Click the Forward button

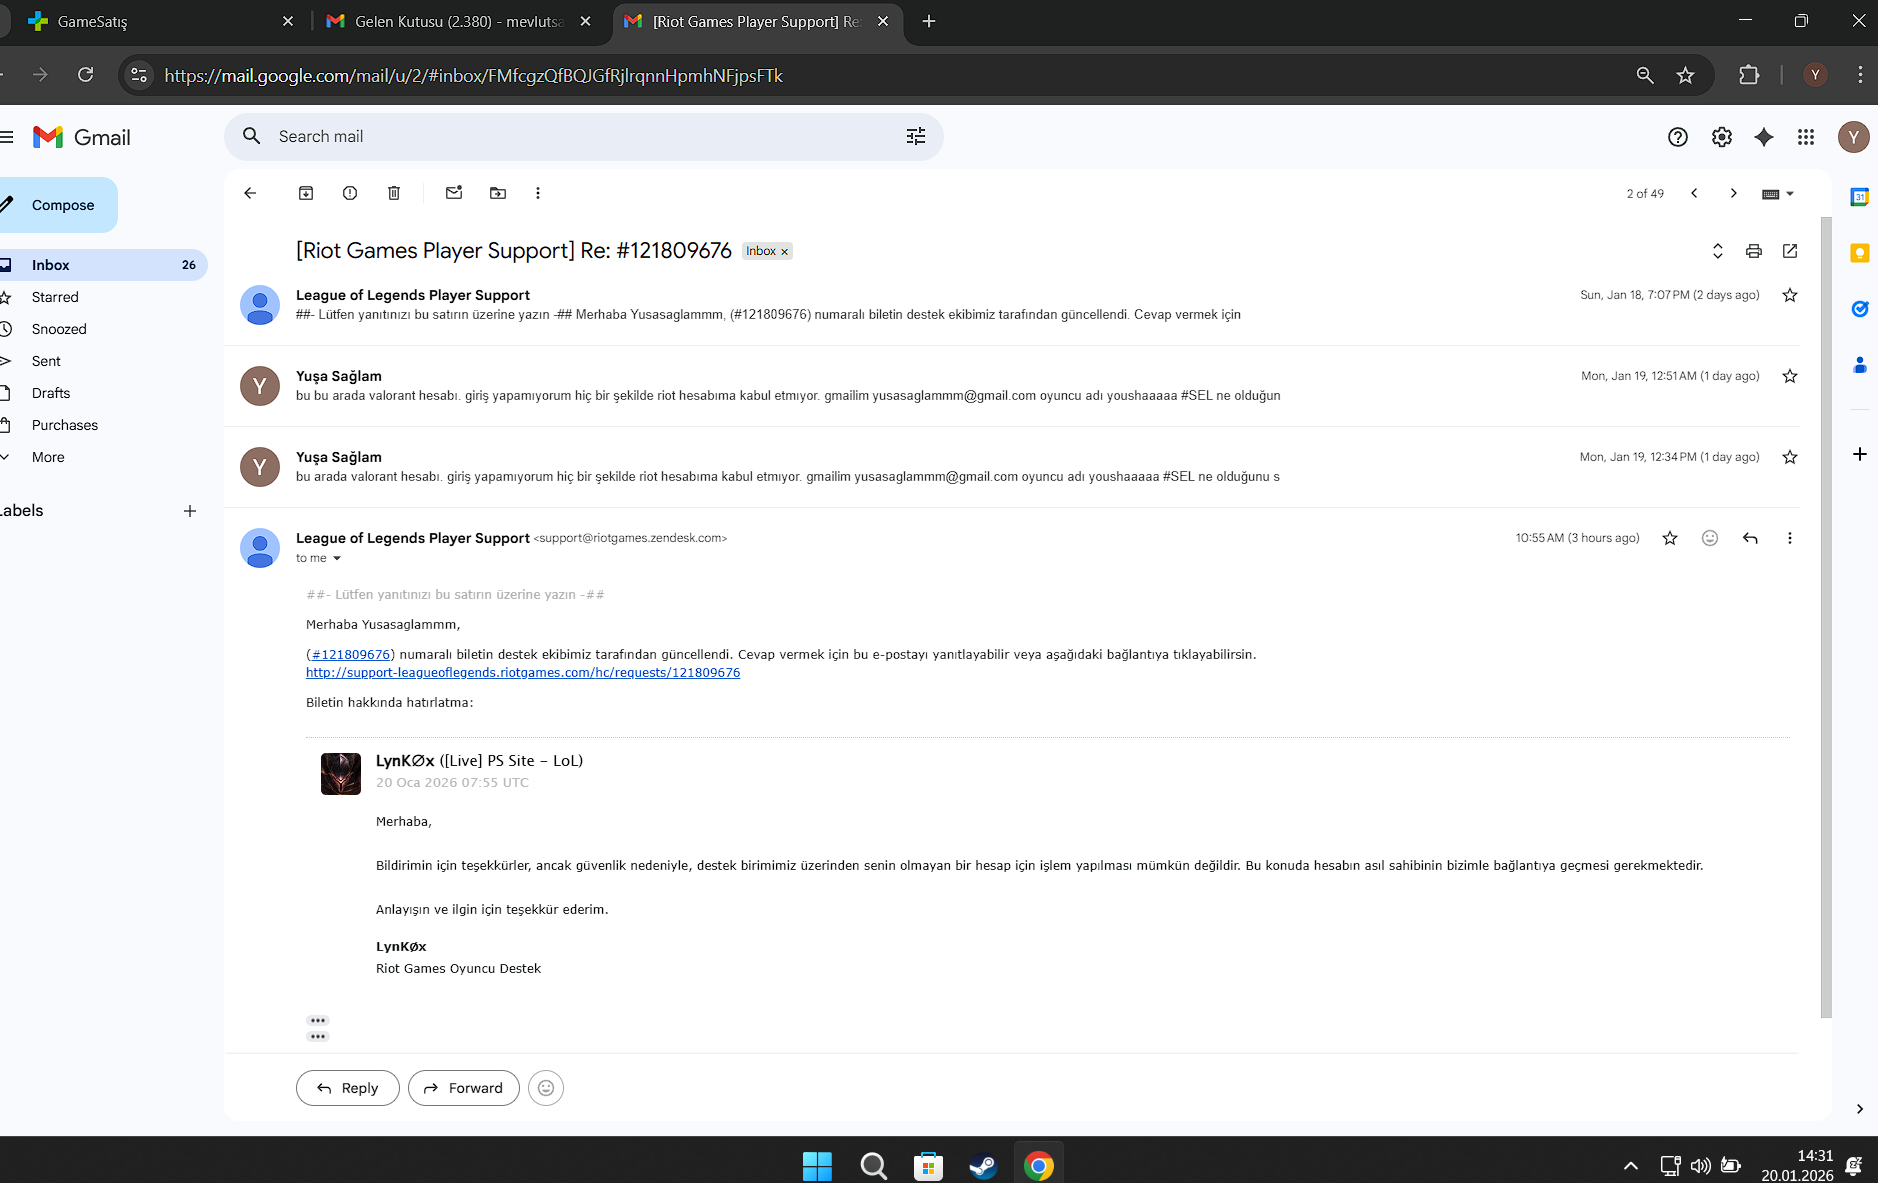(464, 1088)
